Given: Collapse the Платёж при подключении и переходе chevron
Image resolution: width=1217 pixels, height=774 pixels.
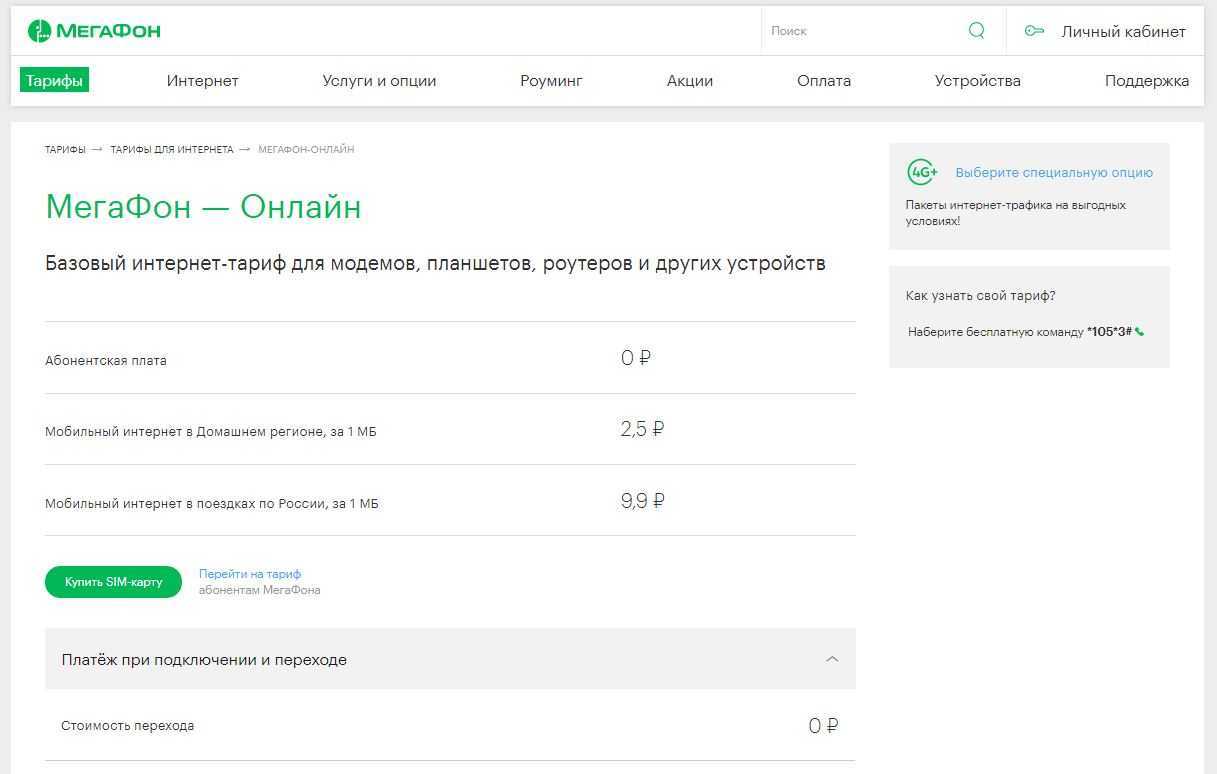Looking at the screenshot, I should 832,659.
